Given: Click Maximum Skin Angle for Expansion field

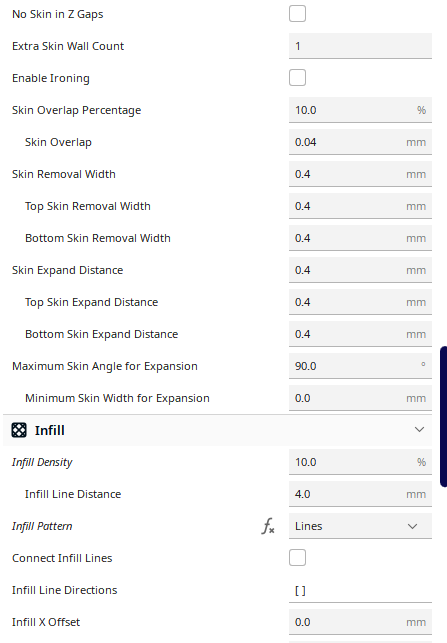Looking at the screenshot, I should [360, 366].
